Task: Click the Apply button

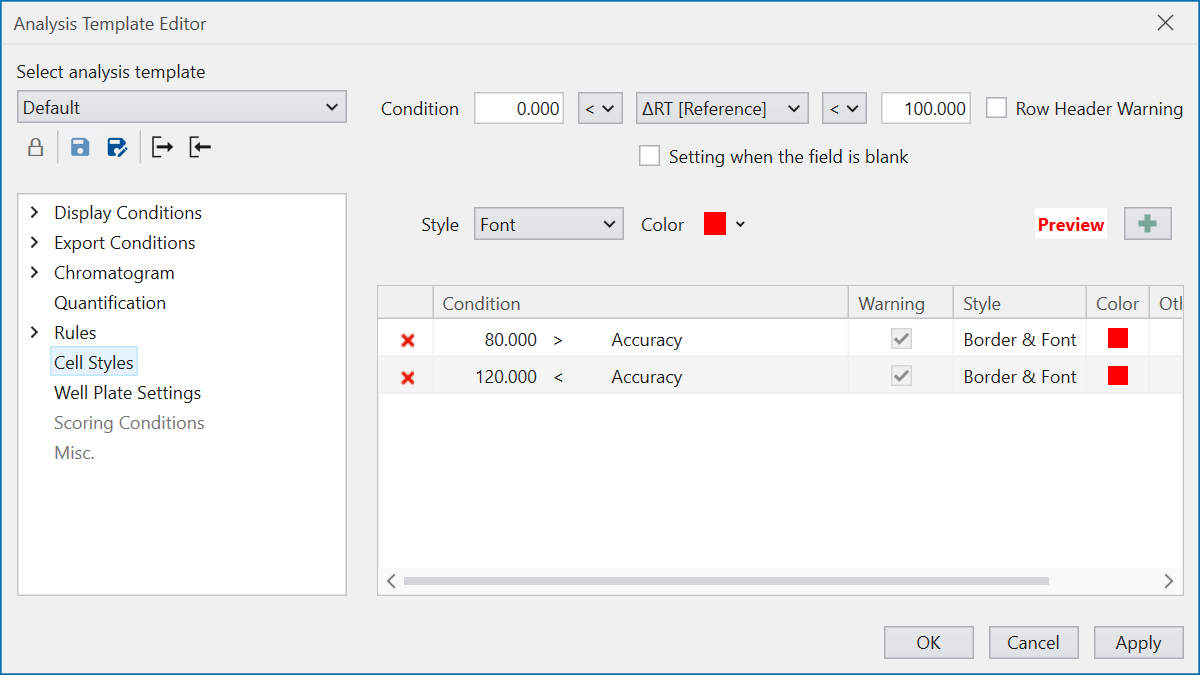Action: 1138,643
